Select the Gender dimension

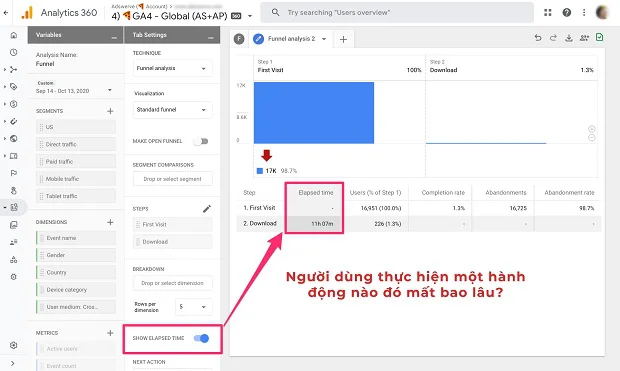pos(76,255)
